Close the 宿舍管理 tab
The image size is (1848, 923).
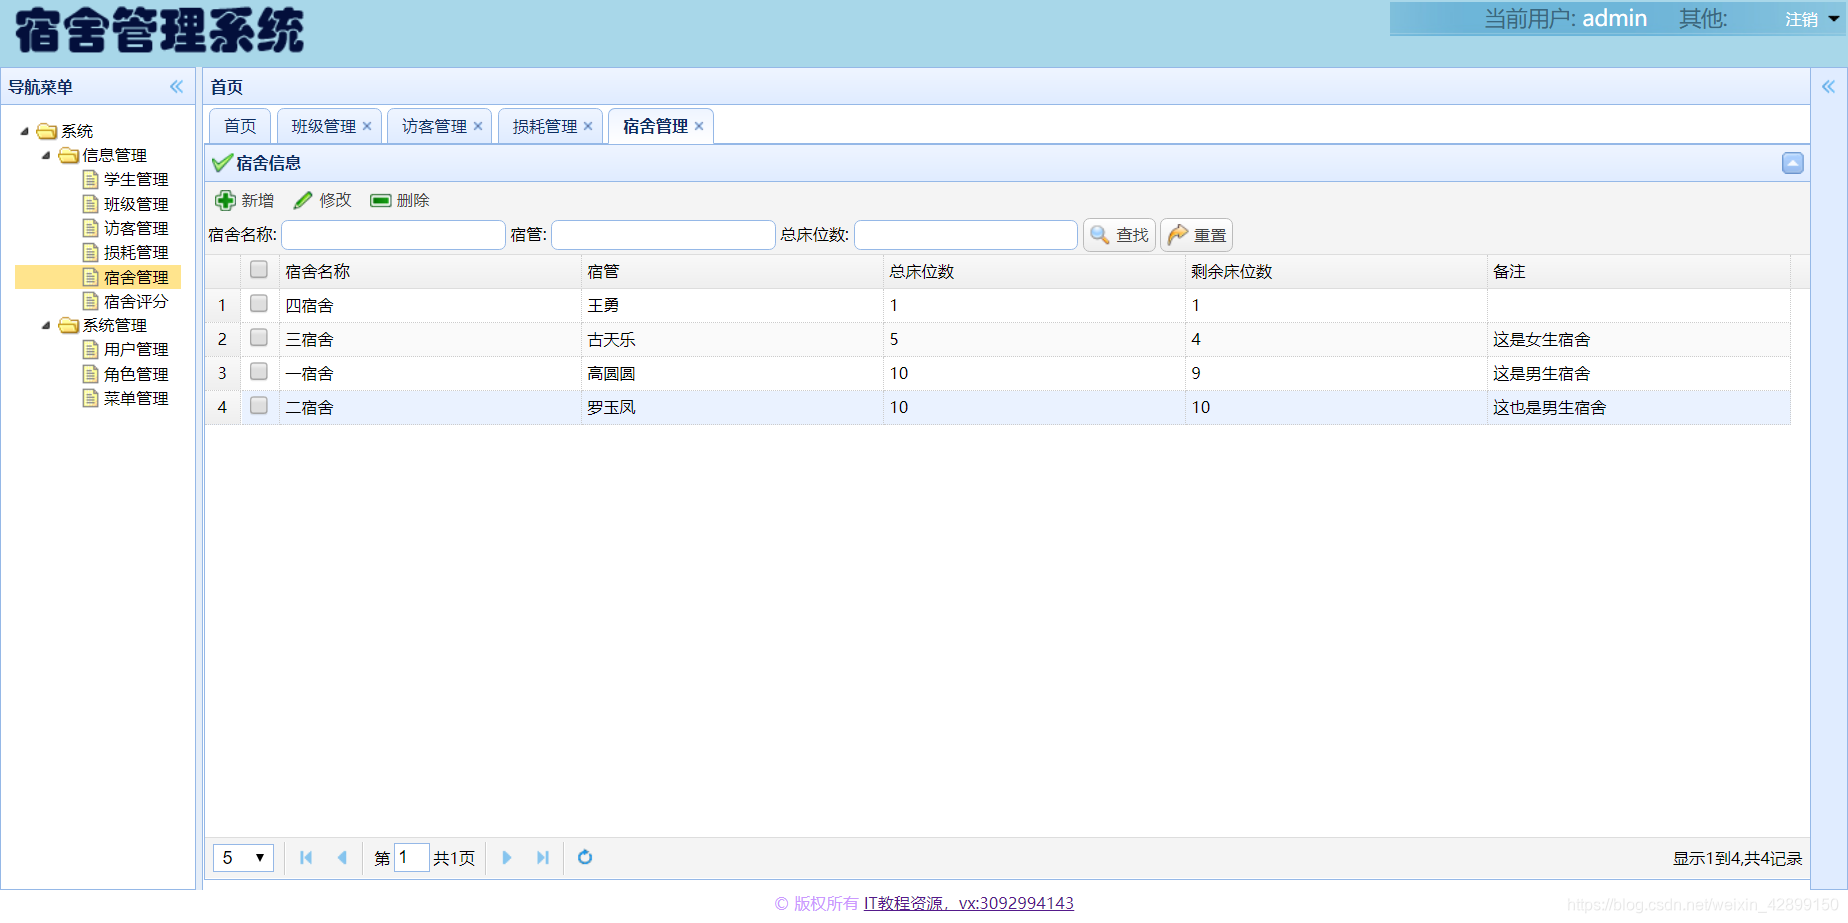(699, 126)
